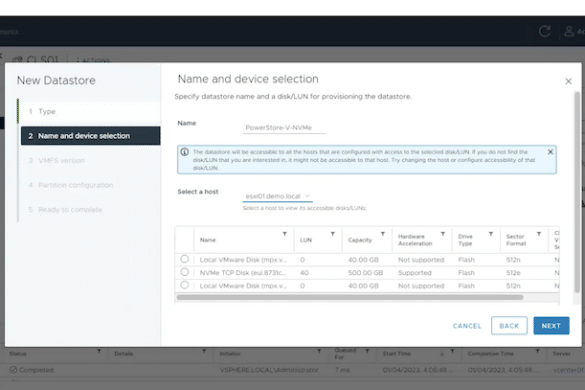Screen dimensions: 585x390
Task: Click the BACK button
Action: click(509, 326)
